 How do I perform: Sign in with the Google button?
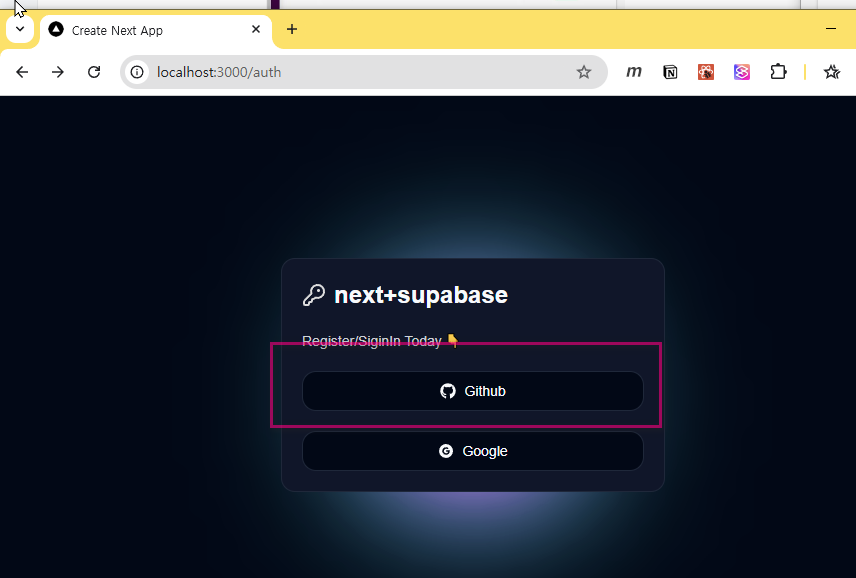472,451
